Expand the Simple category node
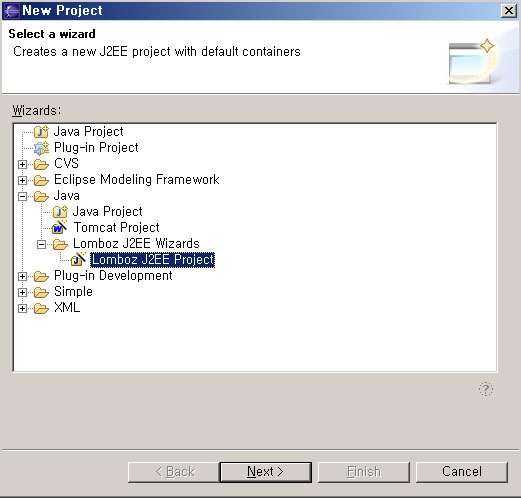The height and width of the screenshot is (498, 521). click(22, 292)
